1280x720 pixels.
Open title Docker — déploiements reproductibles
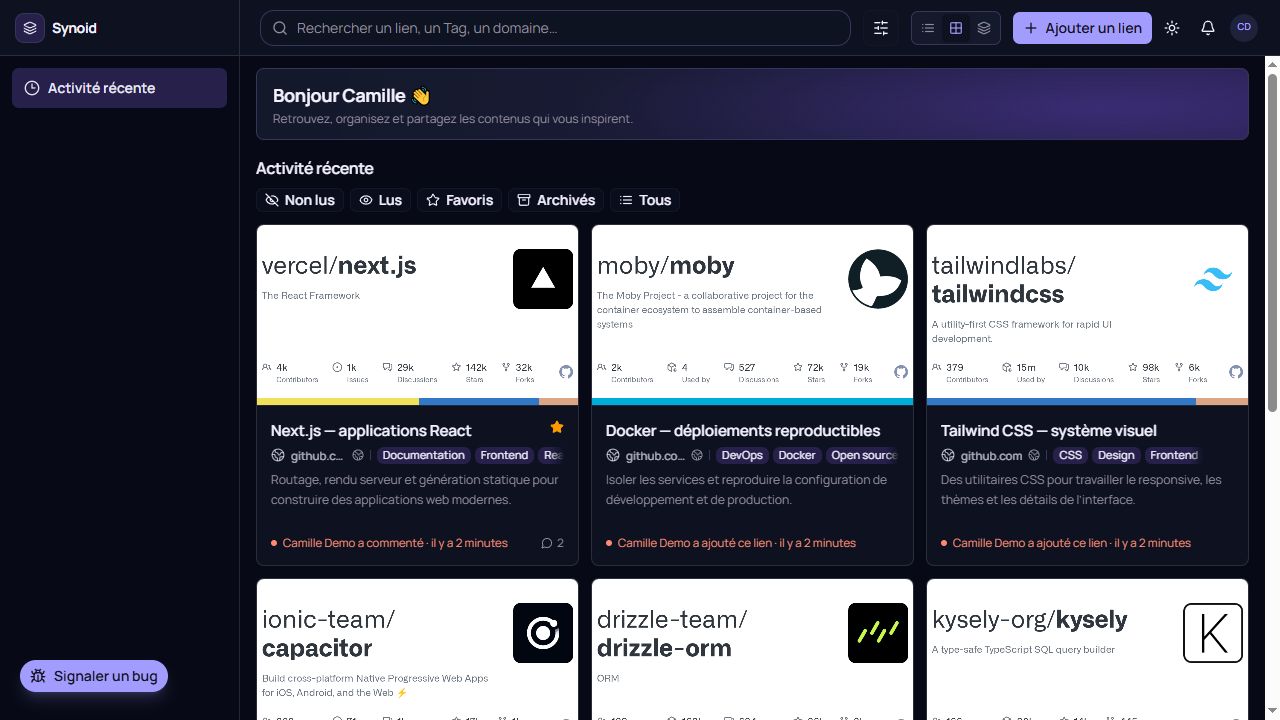point(743,431)
